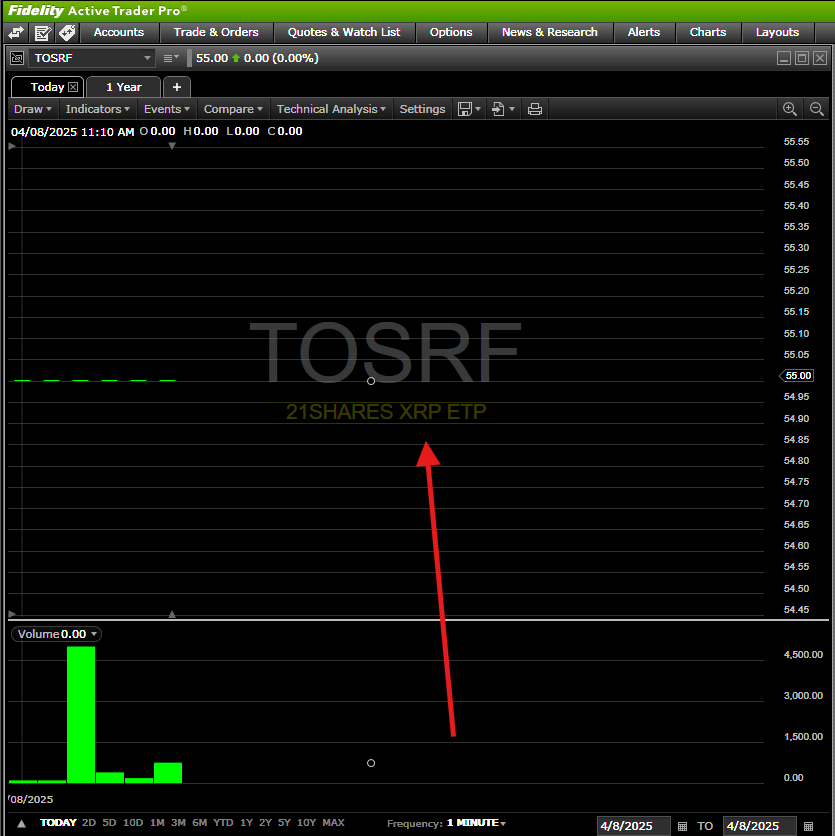Maximize the chart window panel
Viewport: 835px width, 836px height.
pos(801,58)
